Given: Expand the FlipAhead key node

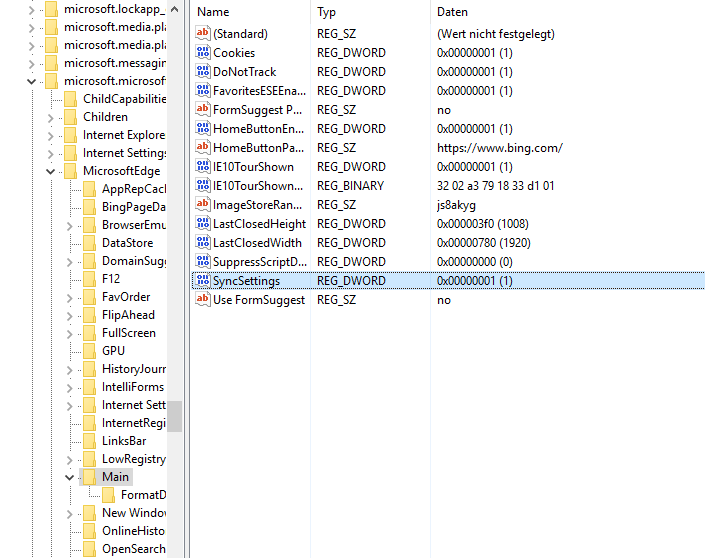Looking at the screenshot, I should (x=69, y=316).
